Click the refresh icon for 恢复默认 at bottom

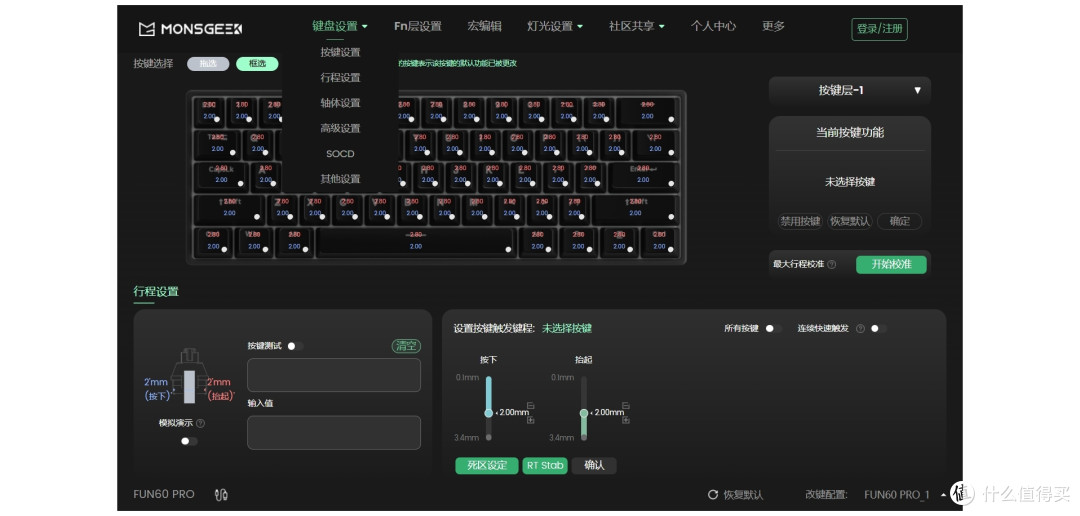[713, 495]
